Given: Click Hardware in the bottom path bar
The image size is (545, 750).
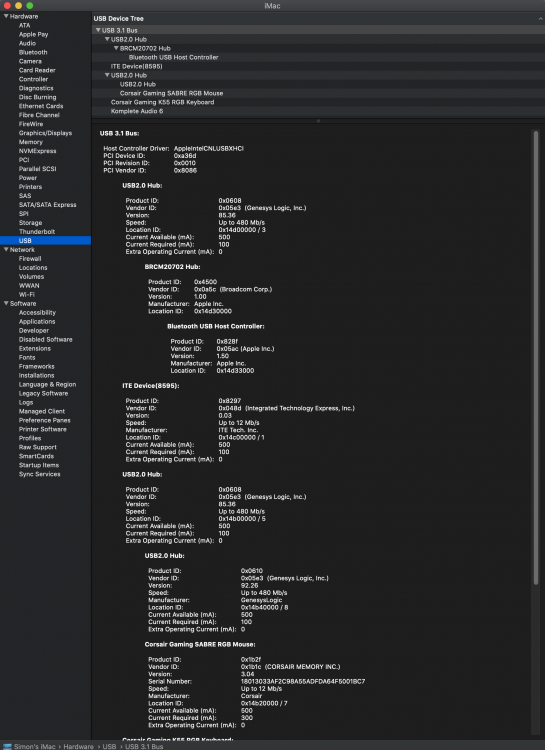Looking at the screenshot, I should point(78,746).
